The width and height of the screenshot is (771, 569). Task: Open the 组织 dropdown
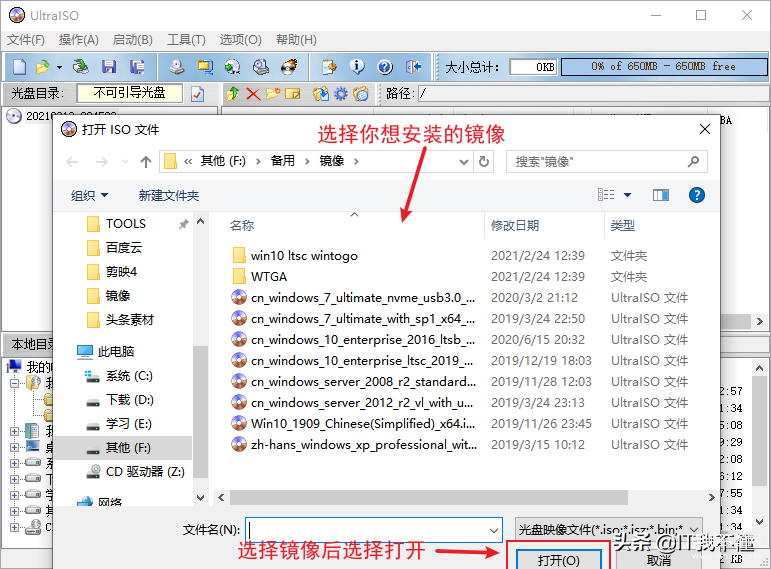click(x=89, y=195)
